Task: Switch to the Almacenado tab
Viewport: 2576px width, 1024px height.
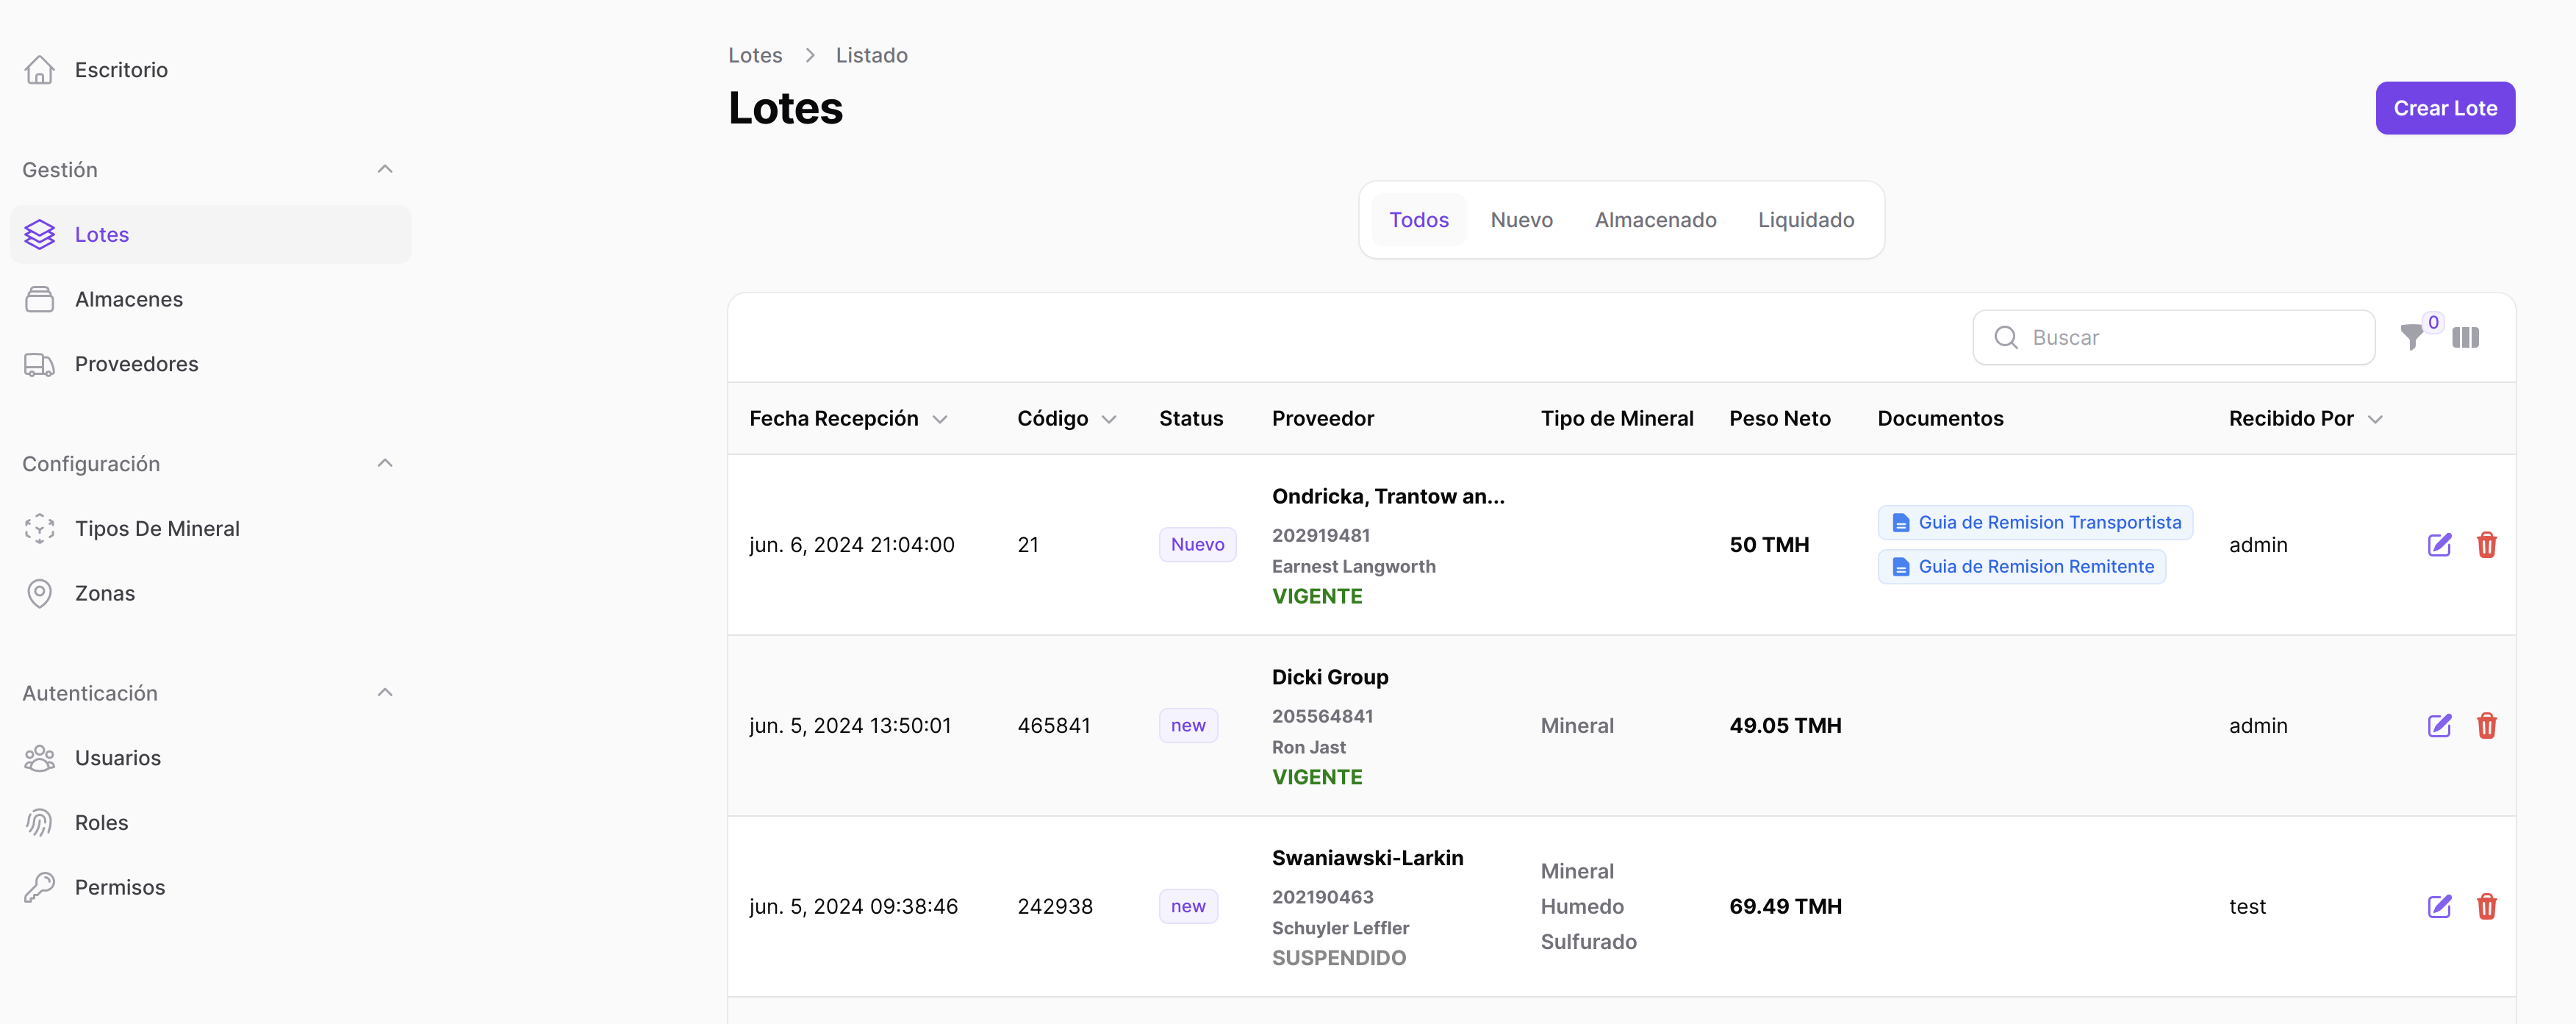Action: pos(1655,220)
